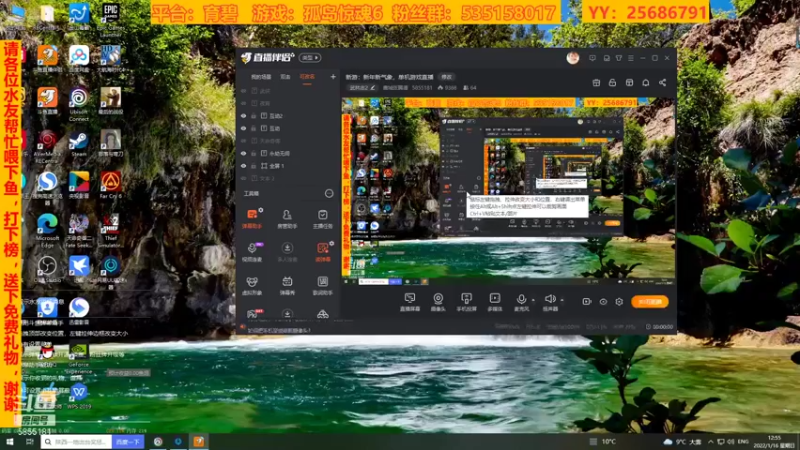
Task: Switch to the first scene tab
Action: 261,77
